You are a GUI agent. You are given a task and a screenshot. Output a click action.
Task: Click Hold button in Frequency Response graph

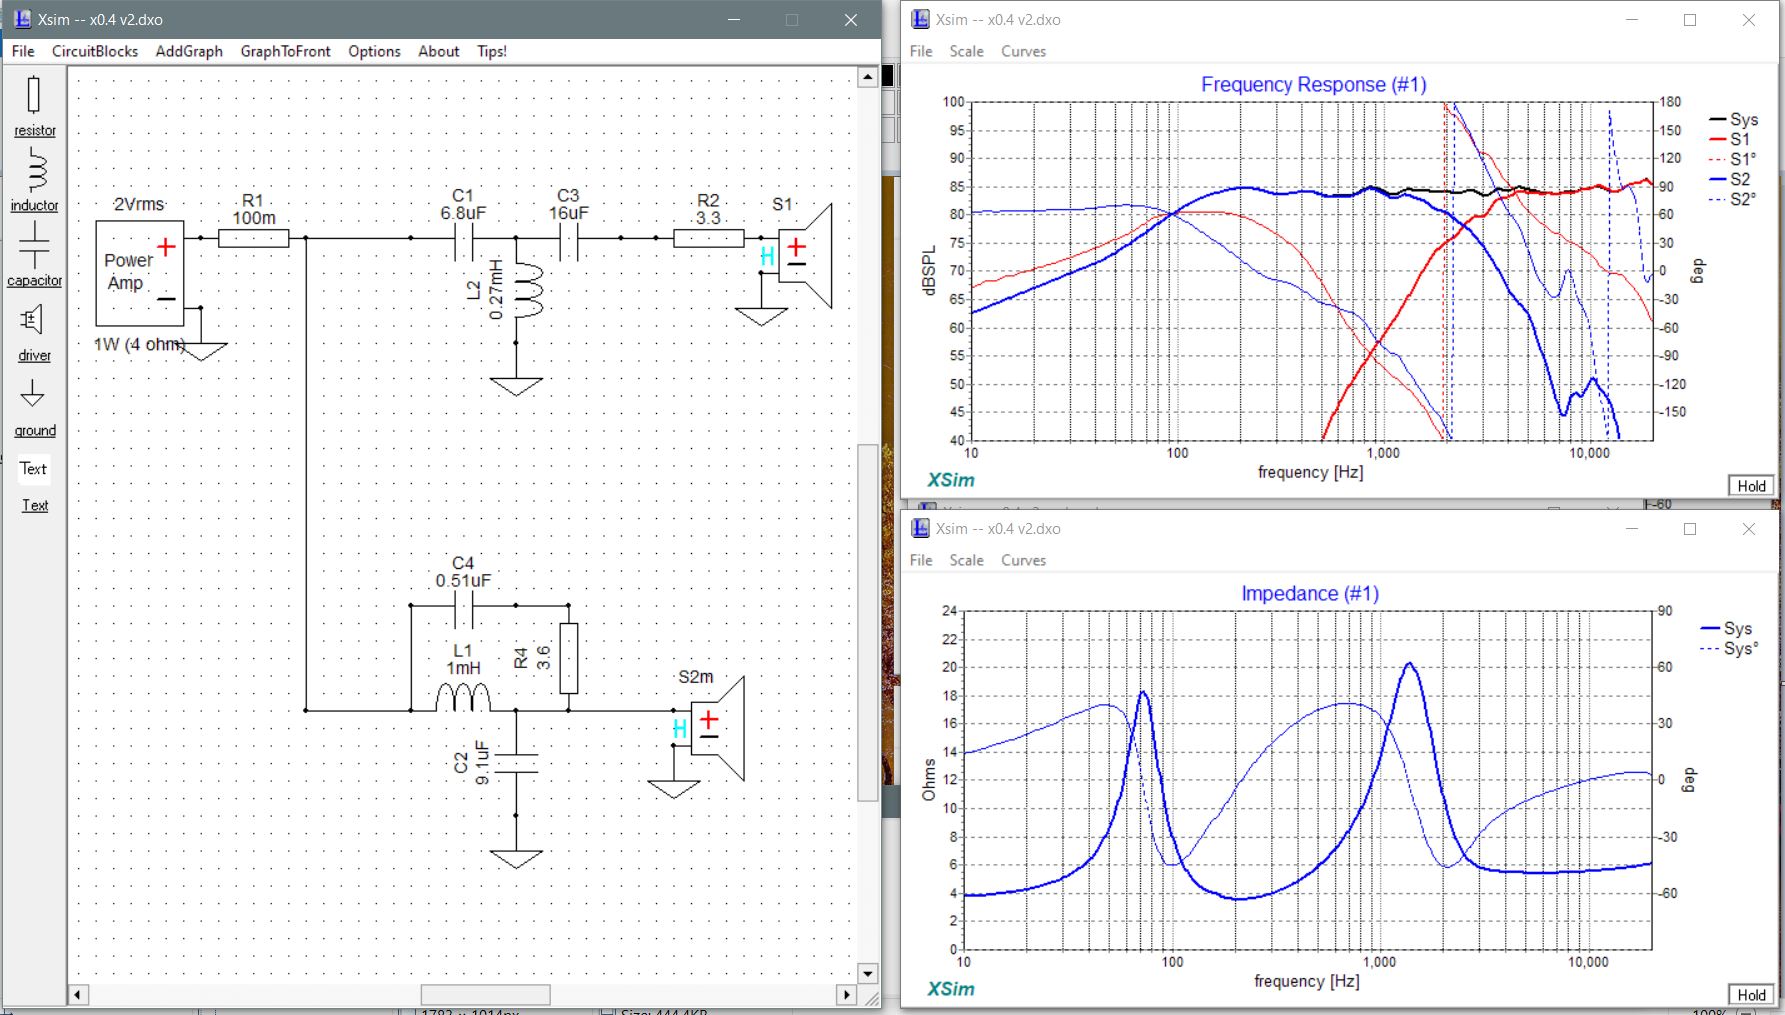(1751, 486)
